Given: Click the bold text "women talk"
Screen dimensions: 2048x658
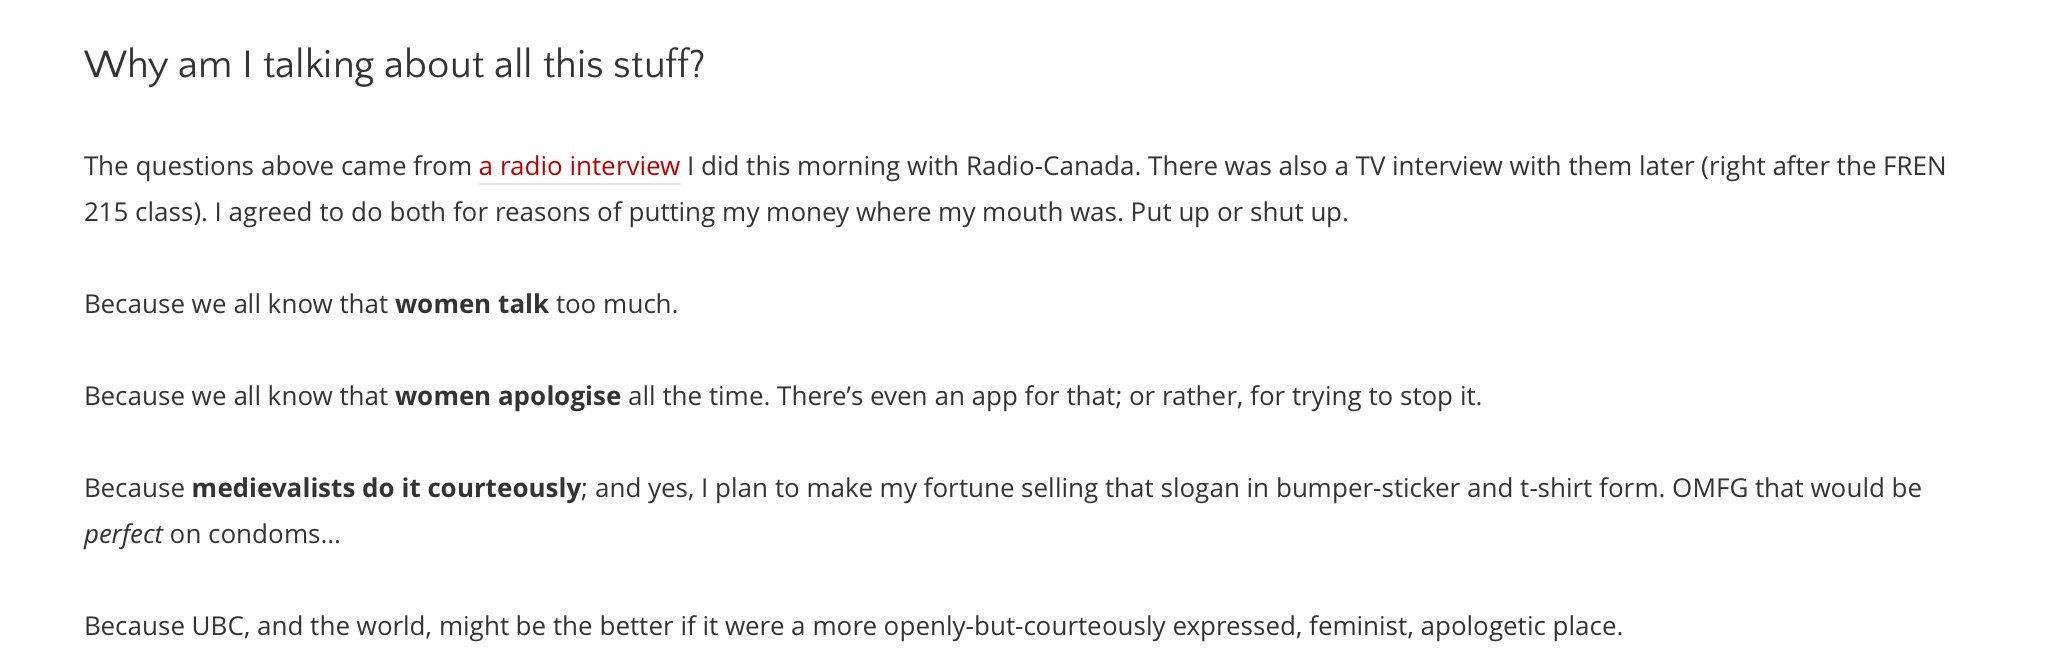Looking at the screenshot, I should point(471,304).
